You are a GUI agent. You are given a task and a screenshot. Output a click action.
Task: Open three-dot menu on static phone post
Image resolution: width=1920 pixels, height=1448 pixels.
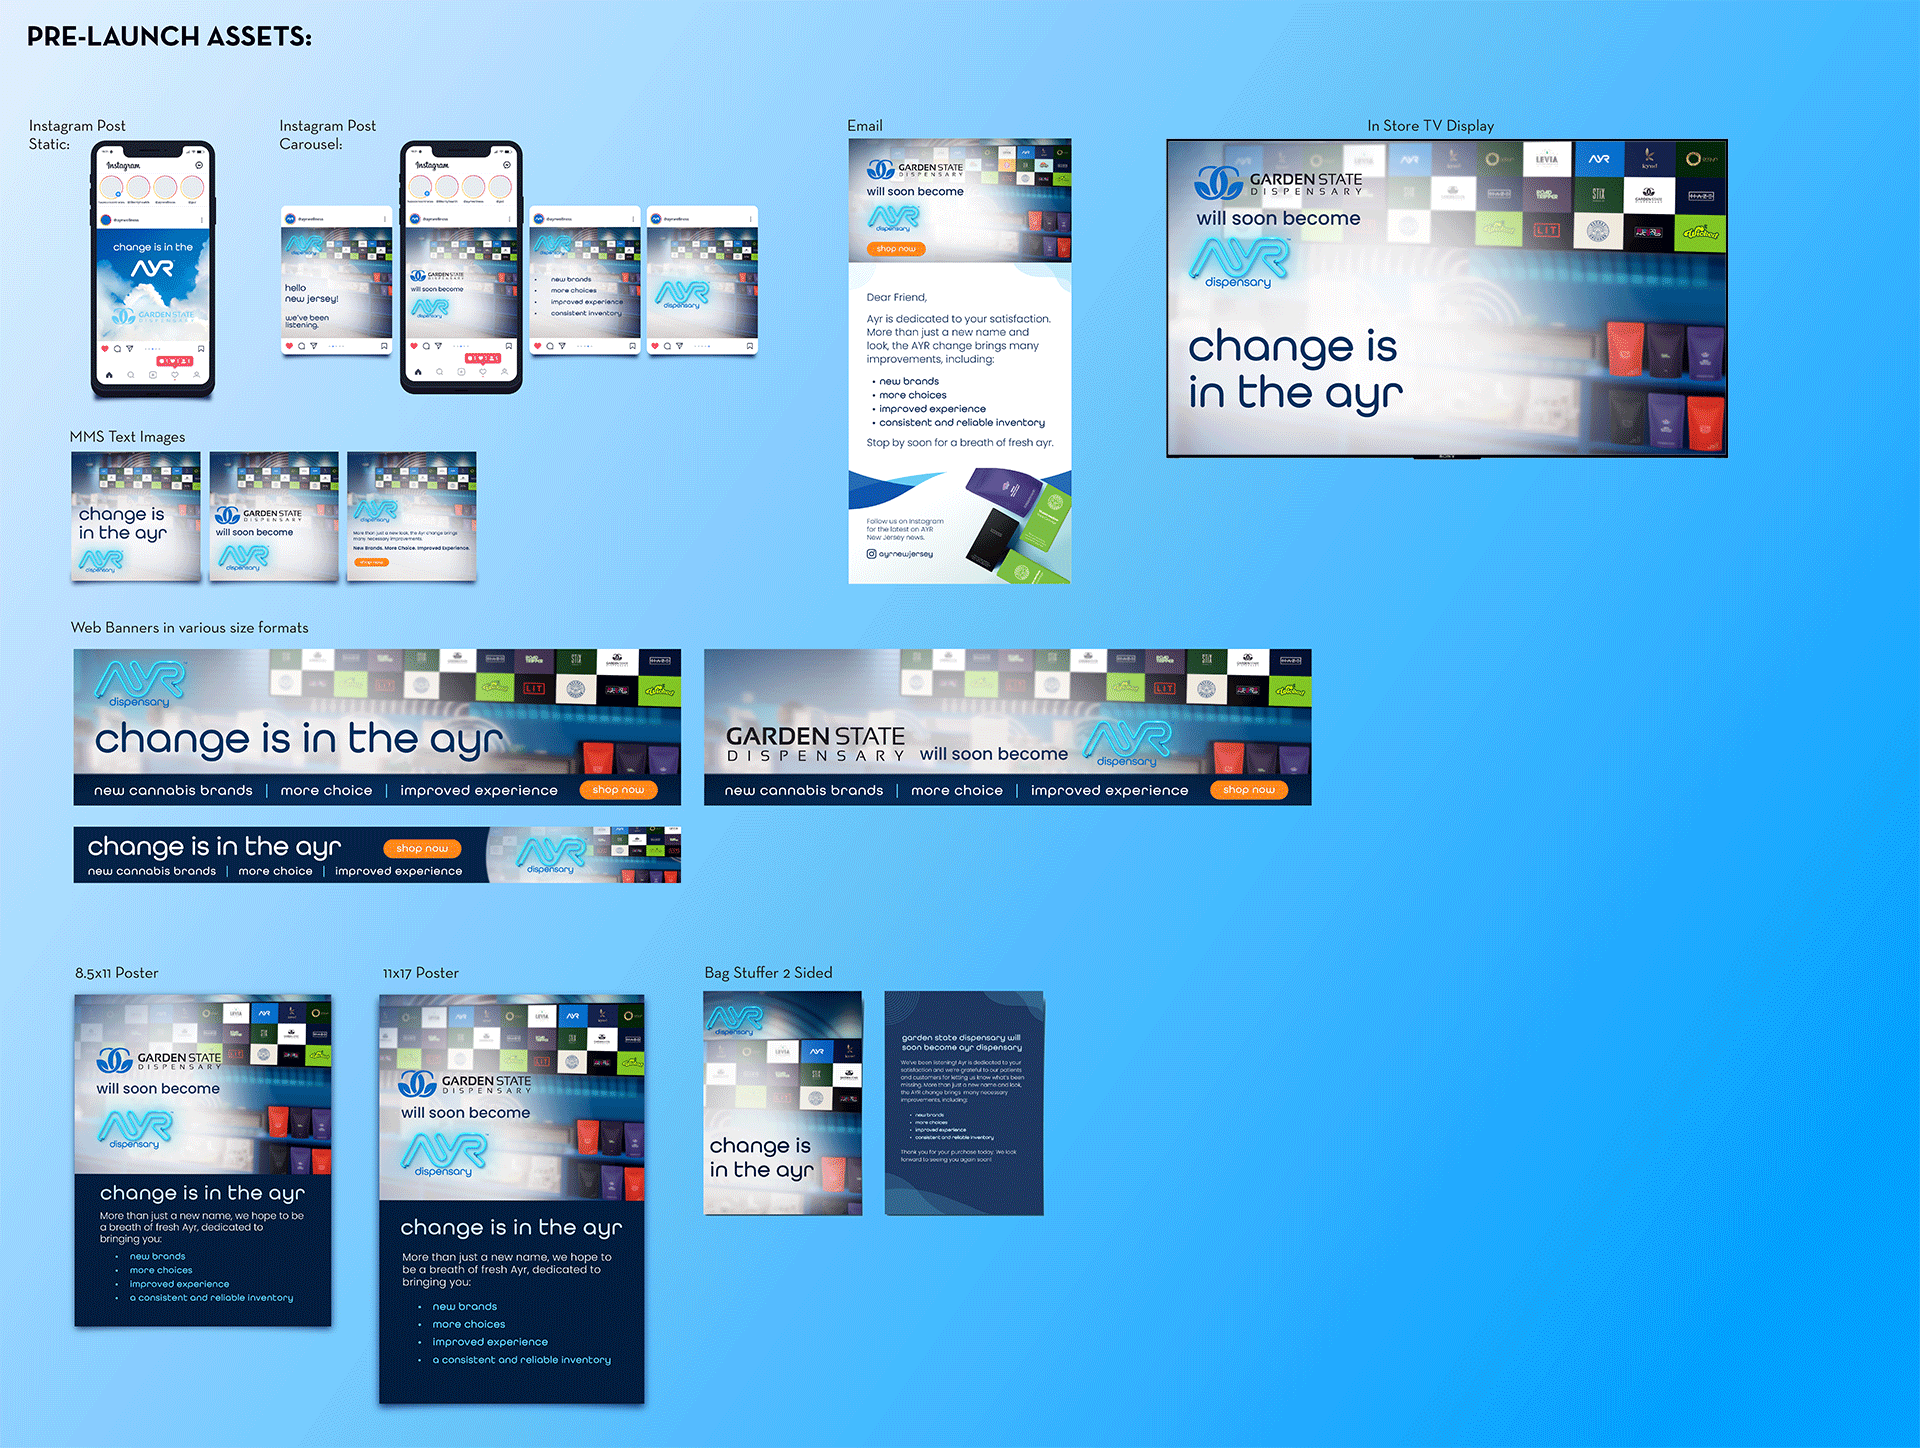(x=202, y=220)
